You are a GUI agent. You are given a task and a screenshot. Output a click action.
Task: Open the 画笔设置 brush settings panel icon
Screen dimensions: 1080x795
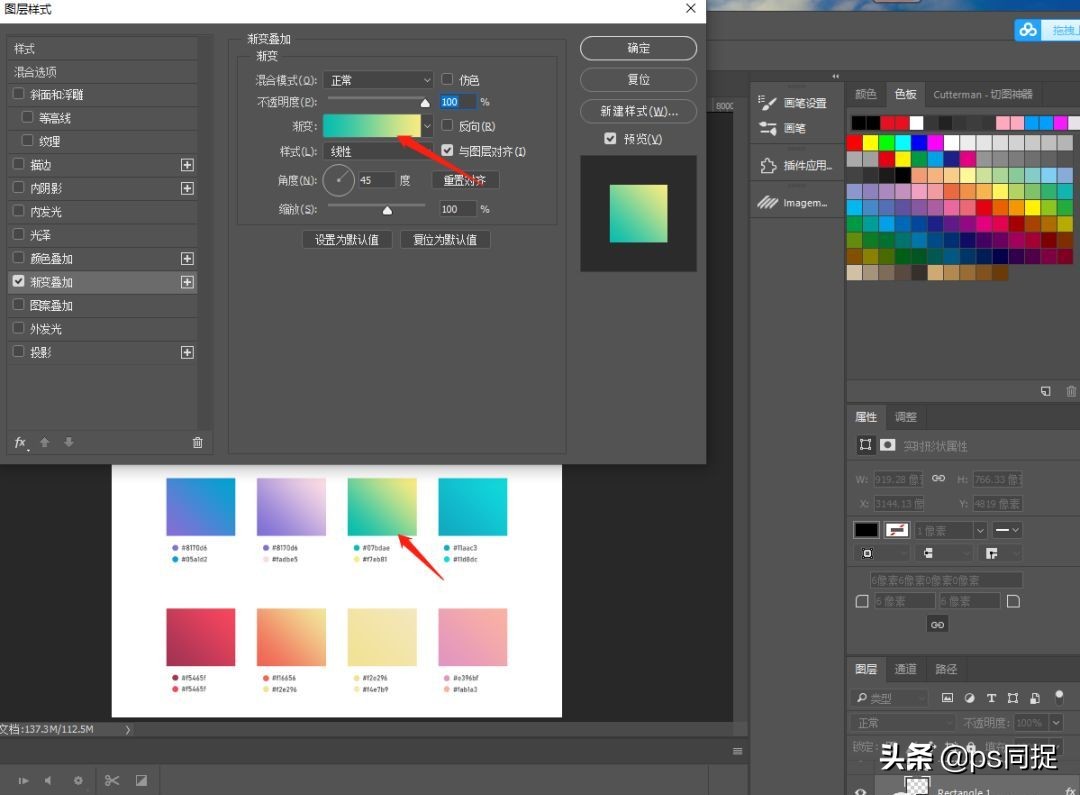click(x=768, y=103)
